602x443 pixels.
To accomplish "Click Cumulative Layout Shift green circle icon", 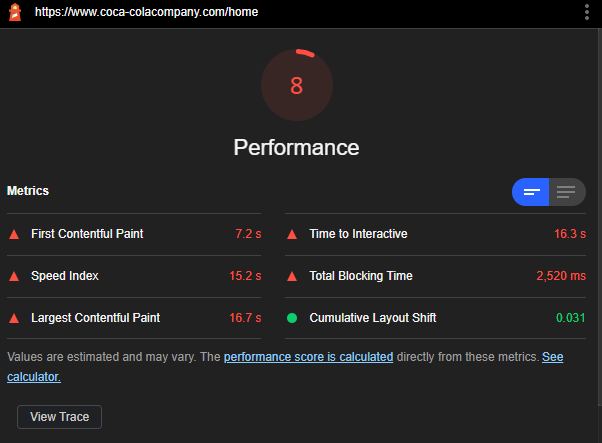I will [292, 318].
